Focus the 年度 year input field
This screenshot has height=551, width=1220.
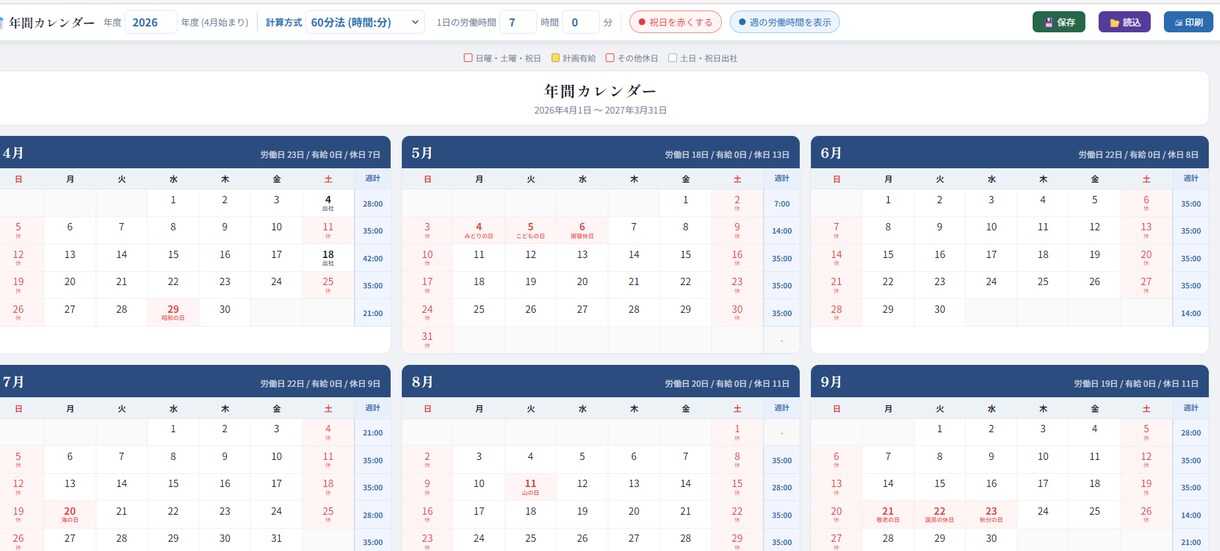151,22
